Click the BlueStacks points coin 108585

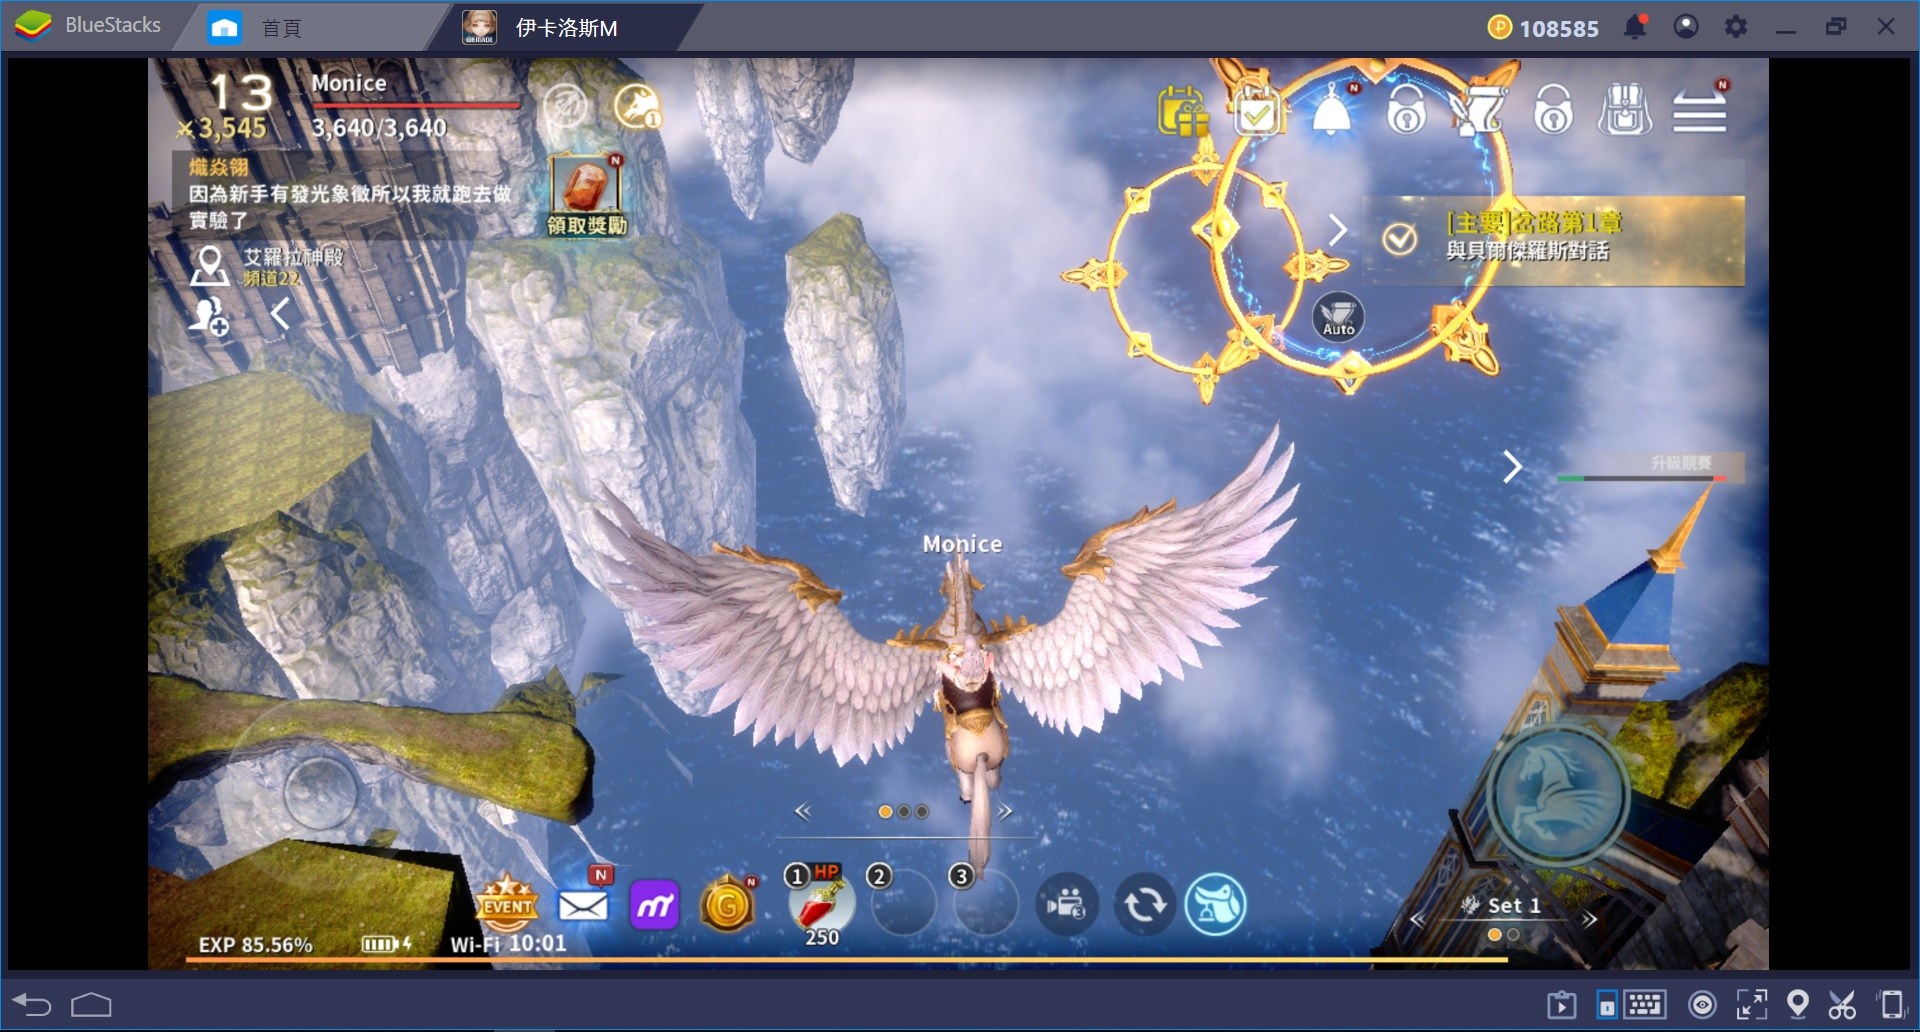[x=1543, y=28]
